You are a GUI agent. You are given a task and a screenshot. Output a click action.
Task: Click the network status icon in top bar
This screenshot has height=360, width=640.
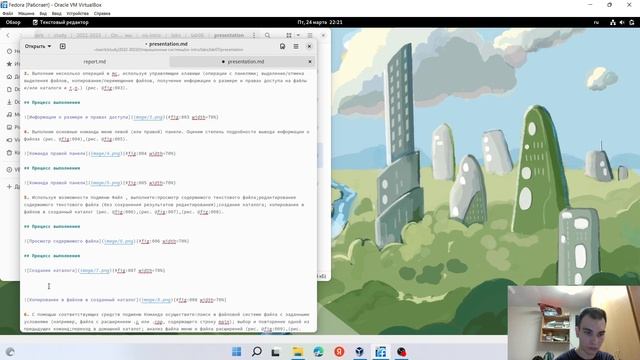coord(613,22)
